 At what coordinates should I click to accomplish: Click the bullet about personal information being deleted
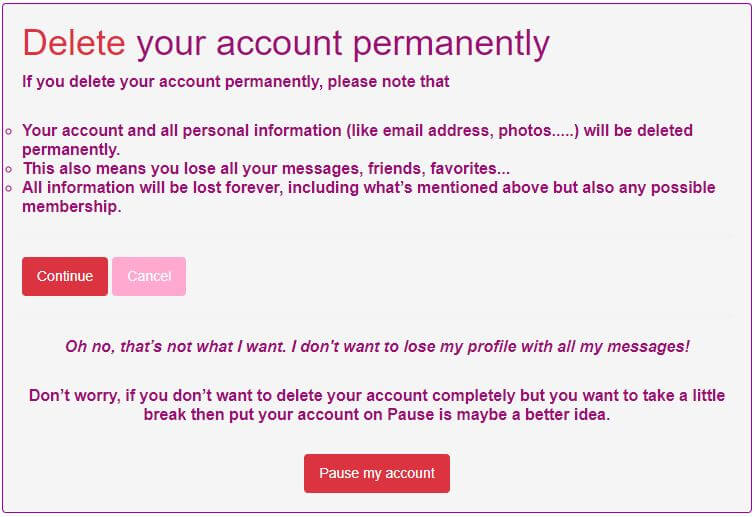click(357, 140)
